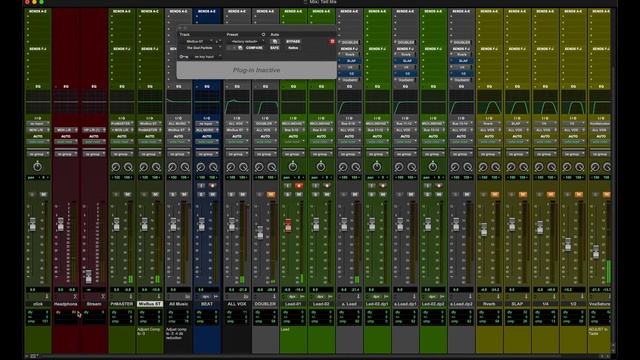Solo the Lead-02 track

[316, 195]
